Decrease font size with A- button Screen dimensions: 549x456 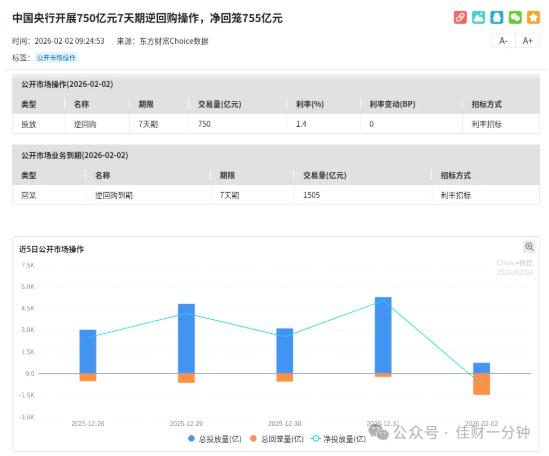(503, 41)
